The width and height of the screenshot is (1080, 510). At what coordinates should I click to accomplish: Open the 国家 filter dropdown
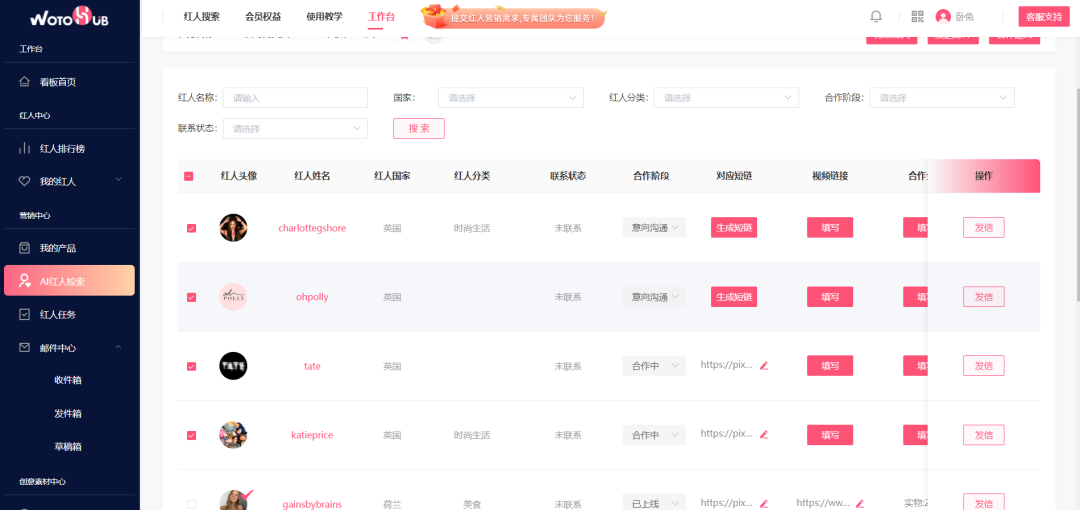pos(510,98)
